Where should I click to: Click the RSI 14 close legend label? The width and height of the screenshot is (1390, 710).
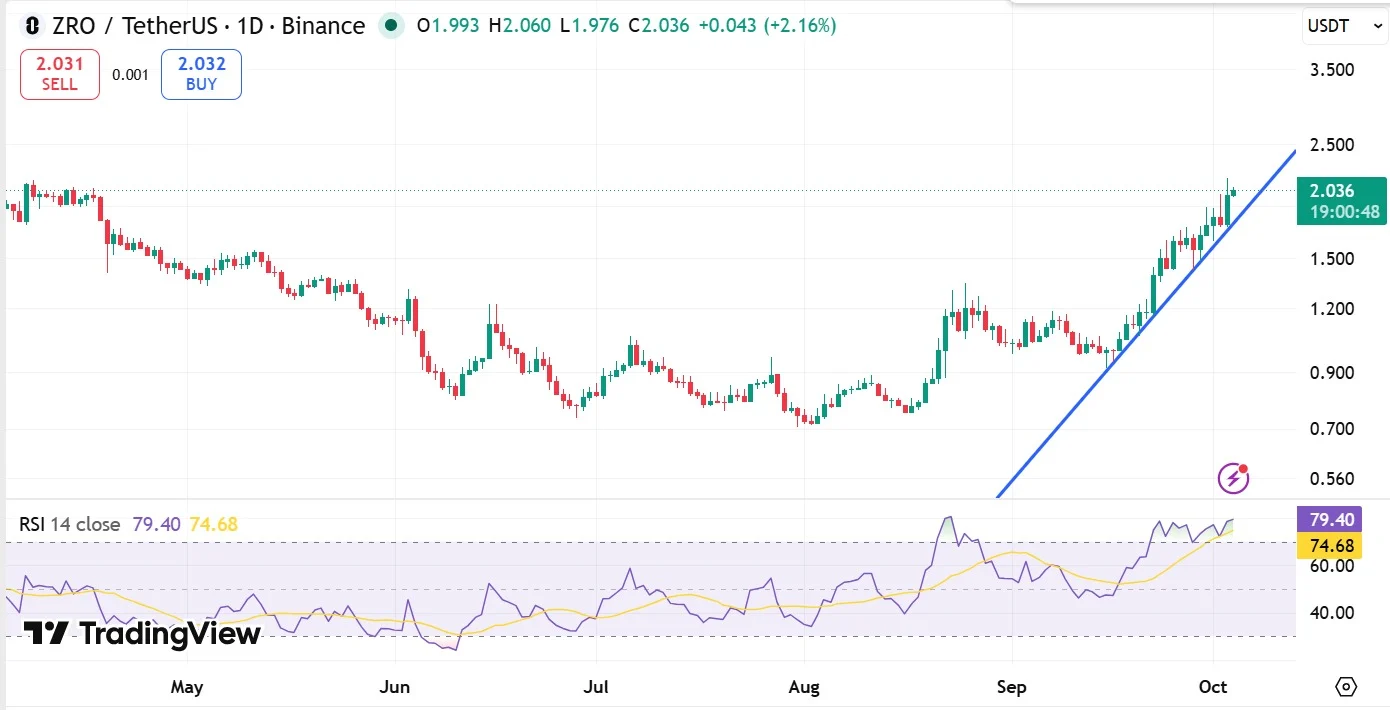coord(70,524)
